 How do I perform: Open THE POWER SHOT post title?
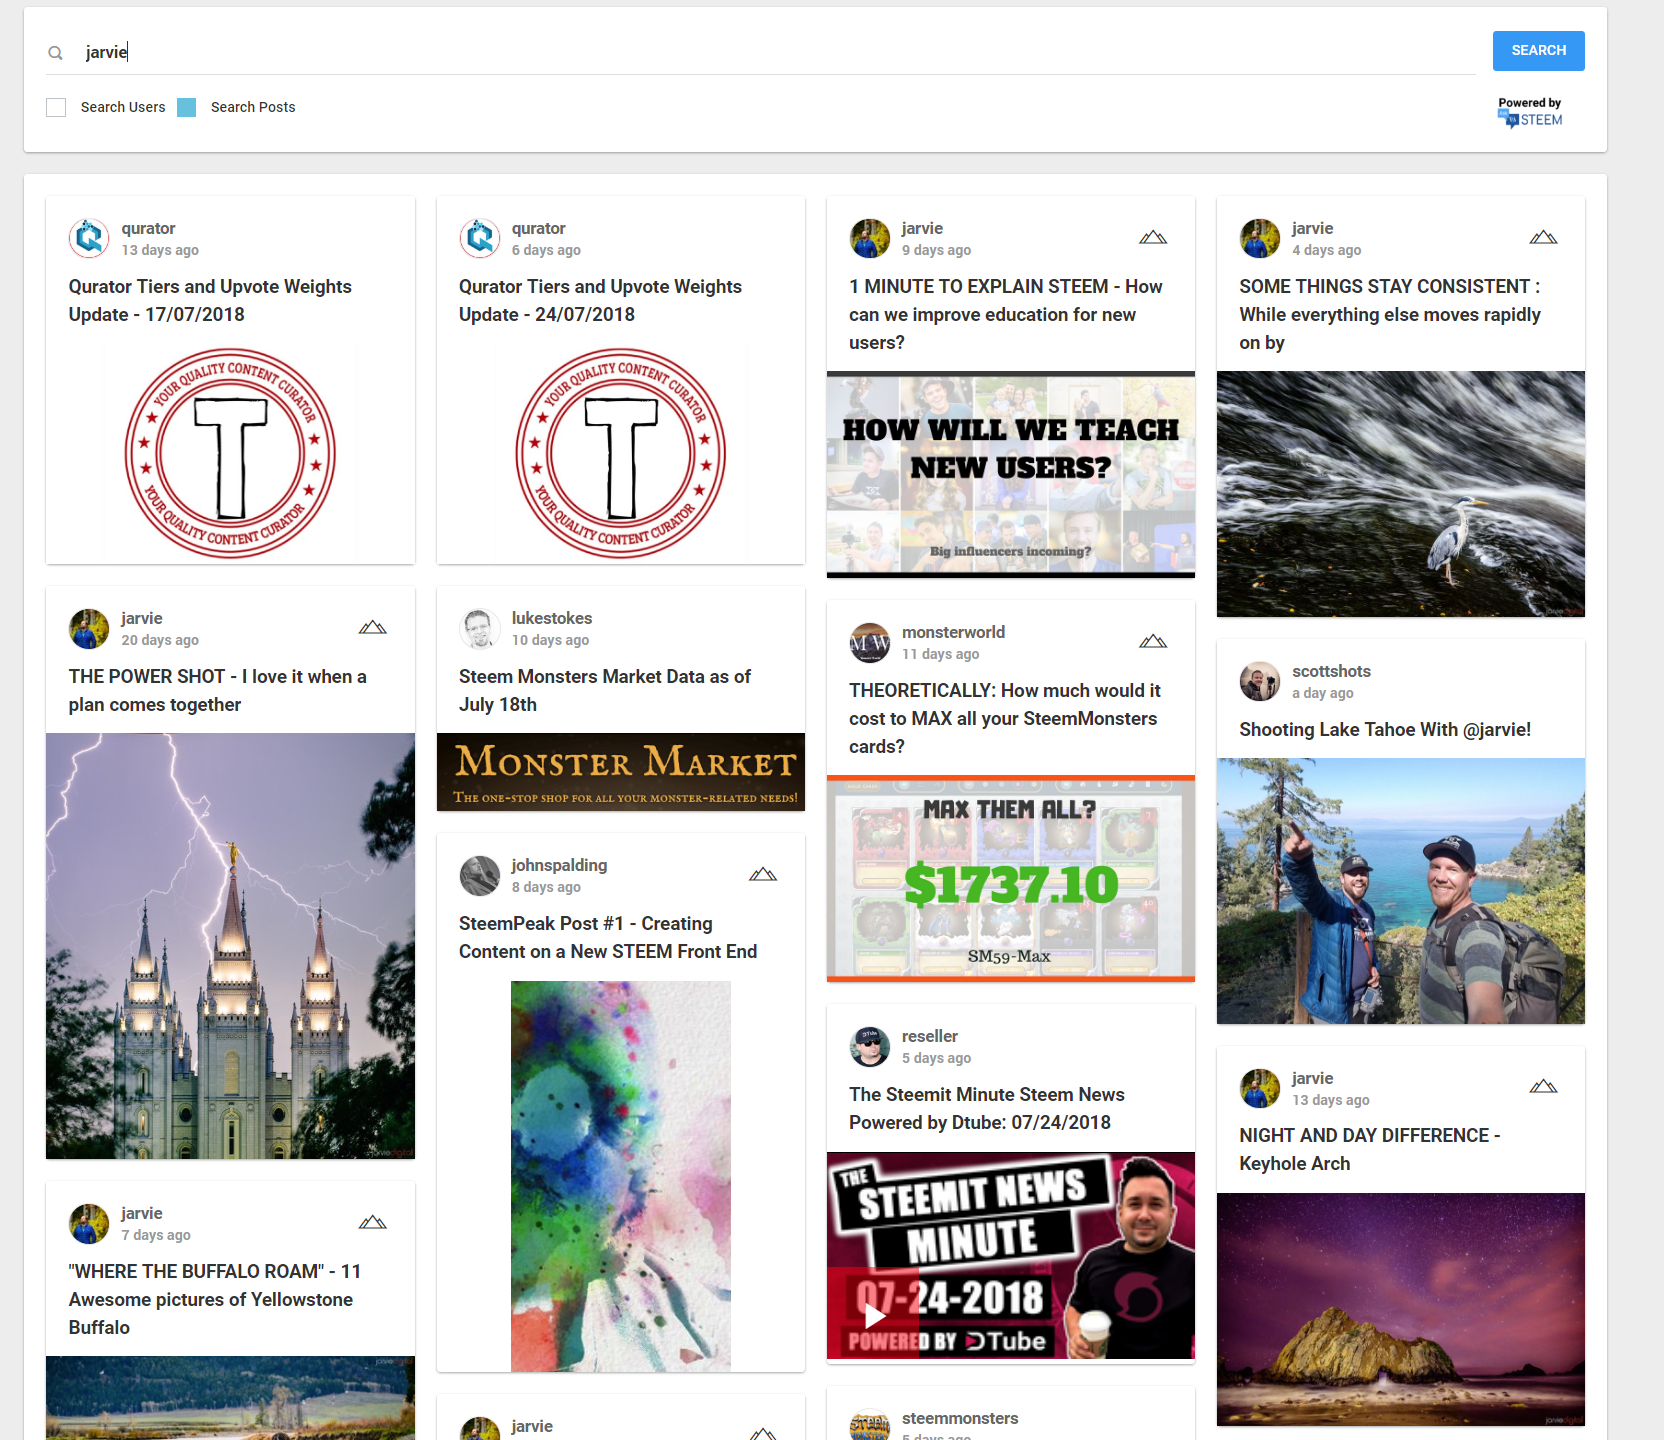pos(217,690)
